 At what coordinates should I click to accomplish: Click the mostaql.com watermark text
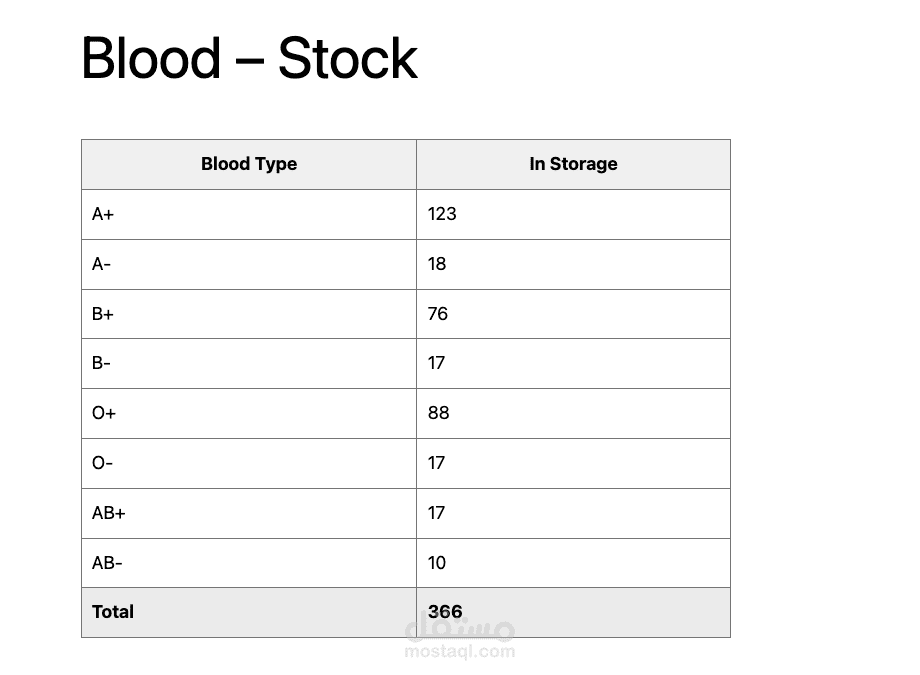click(460, 651)
